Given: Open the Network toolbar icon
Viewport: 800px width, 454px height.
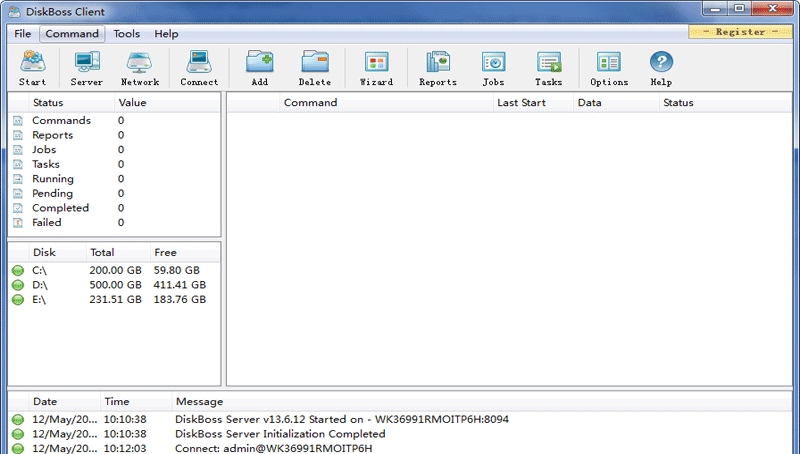Looking at the screenshot, I should (139, 62).
